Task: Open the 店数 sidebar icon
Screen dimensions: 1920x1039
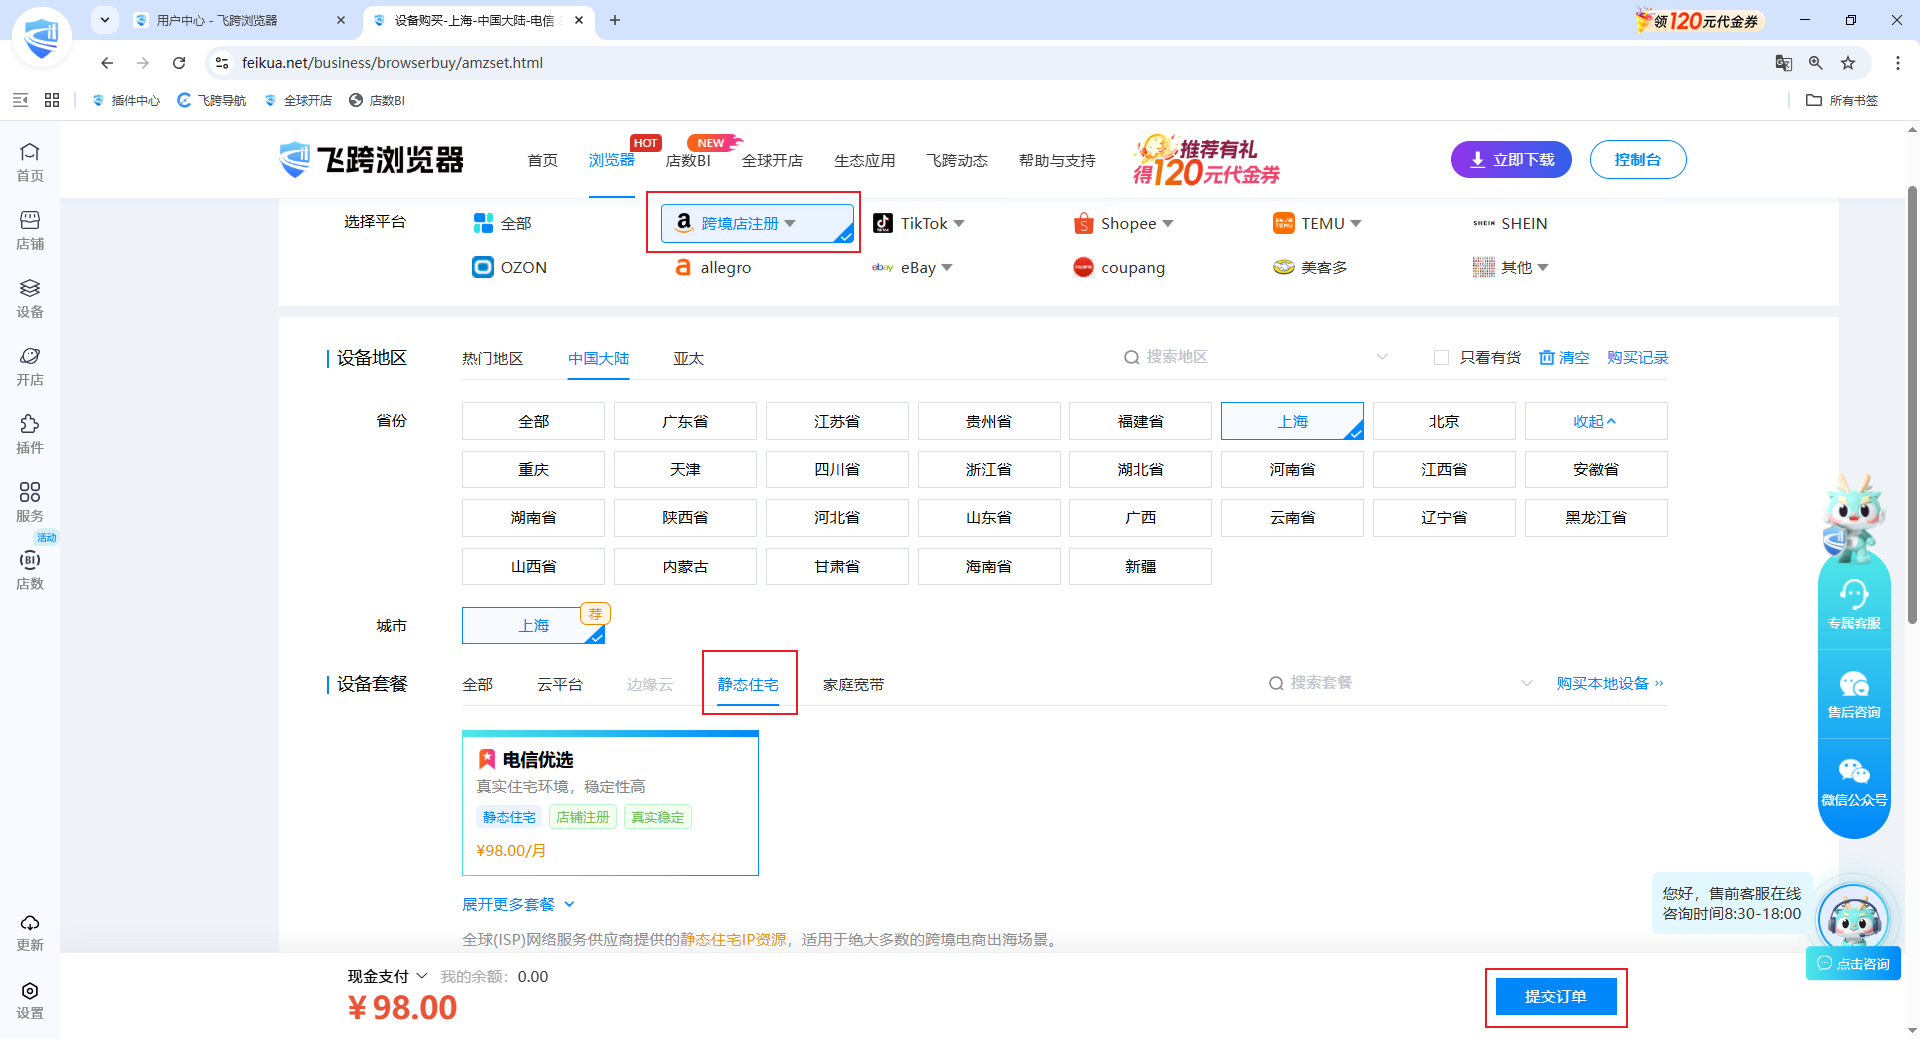Action: pos(30,570)
